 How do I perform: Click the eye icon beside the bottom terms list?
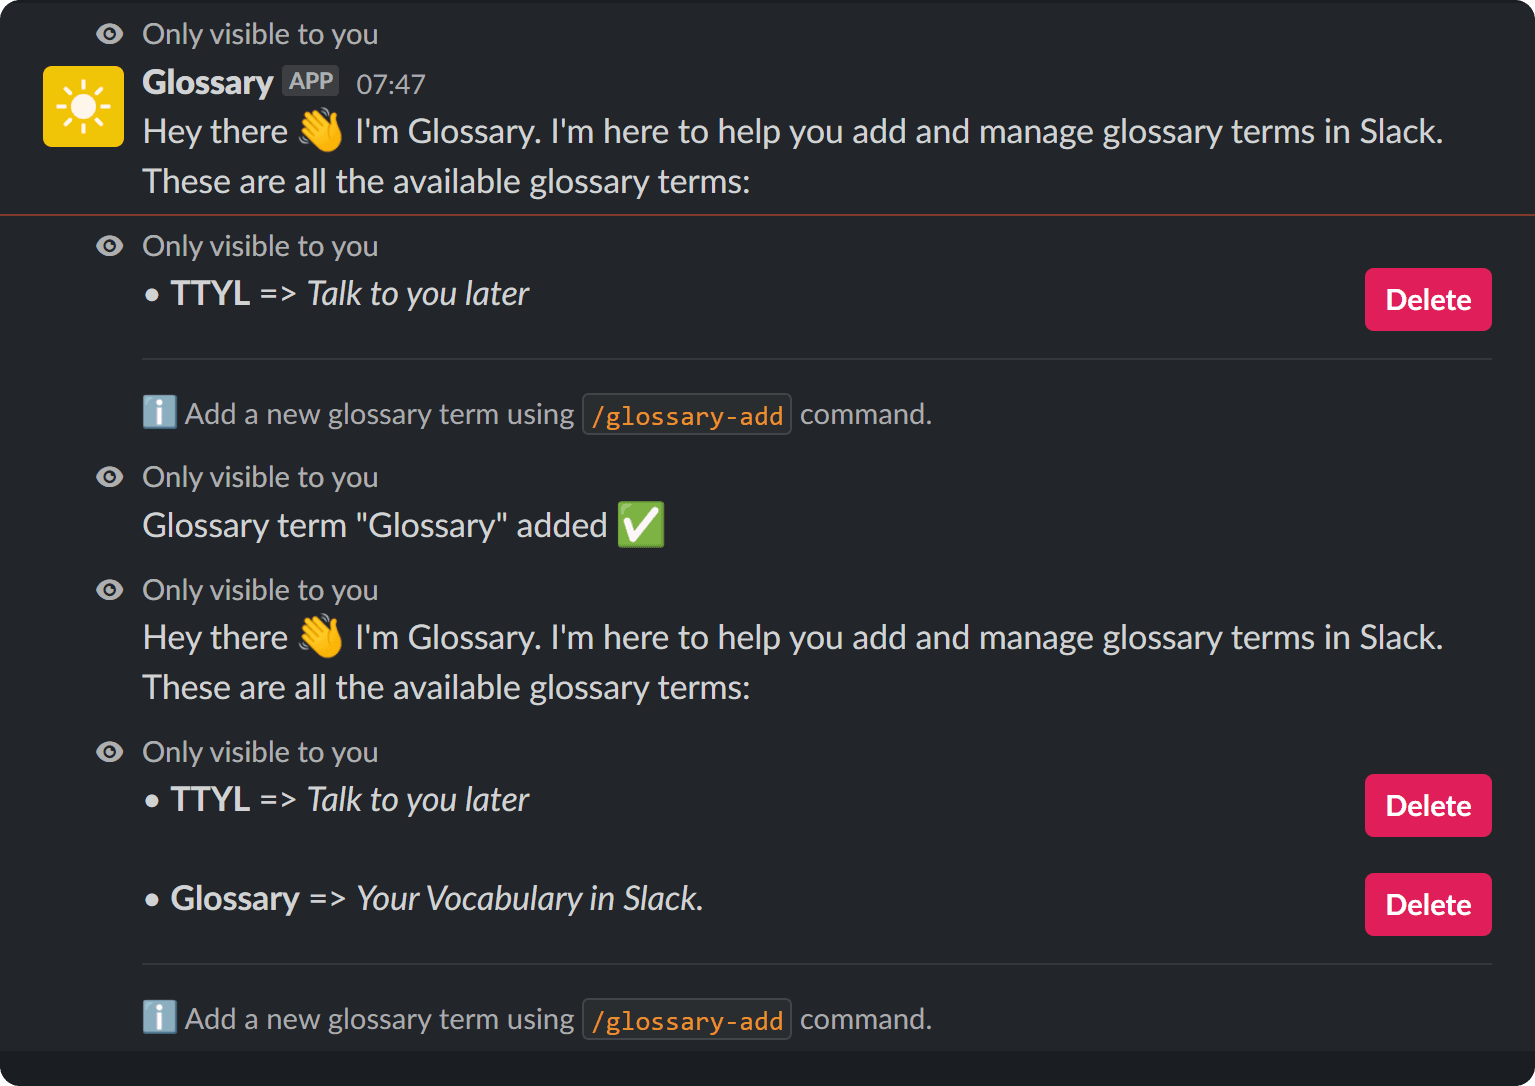click(x=109, y=751)
